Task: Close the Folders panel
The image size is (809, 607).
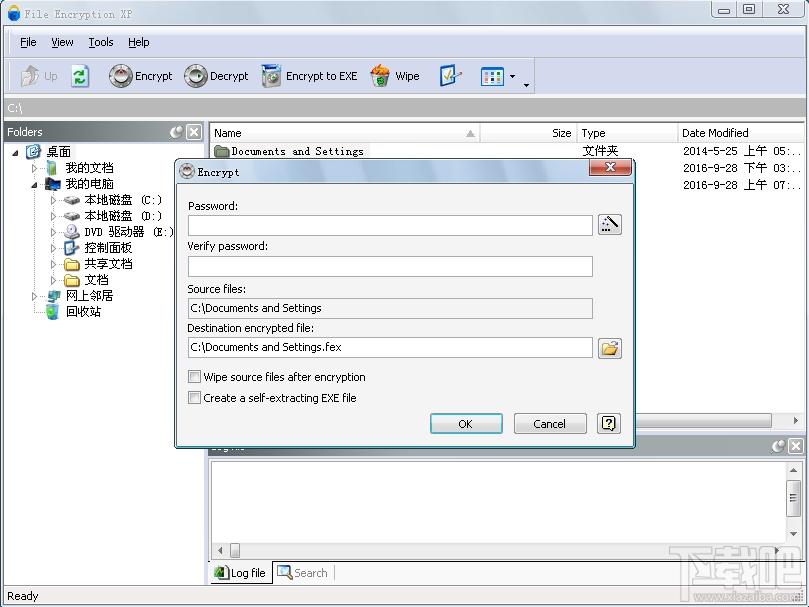Action: 194,132
